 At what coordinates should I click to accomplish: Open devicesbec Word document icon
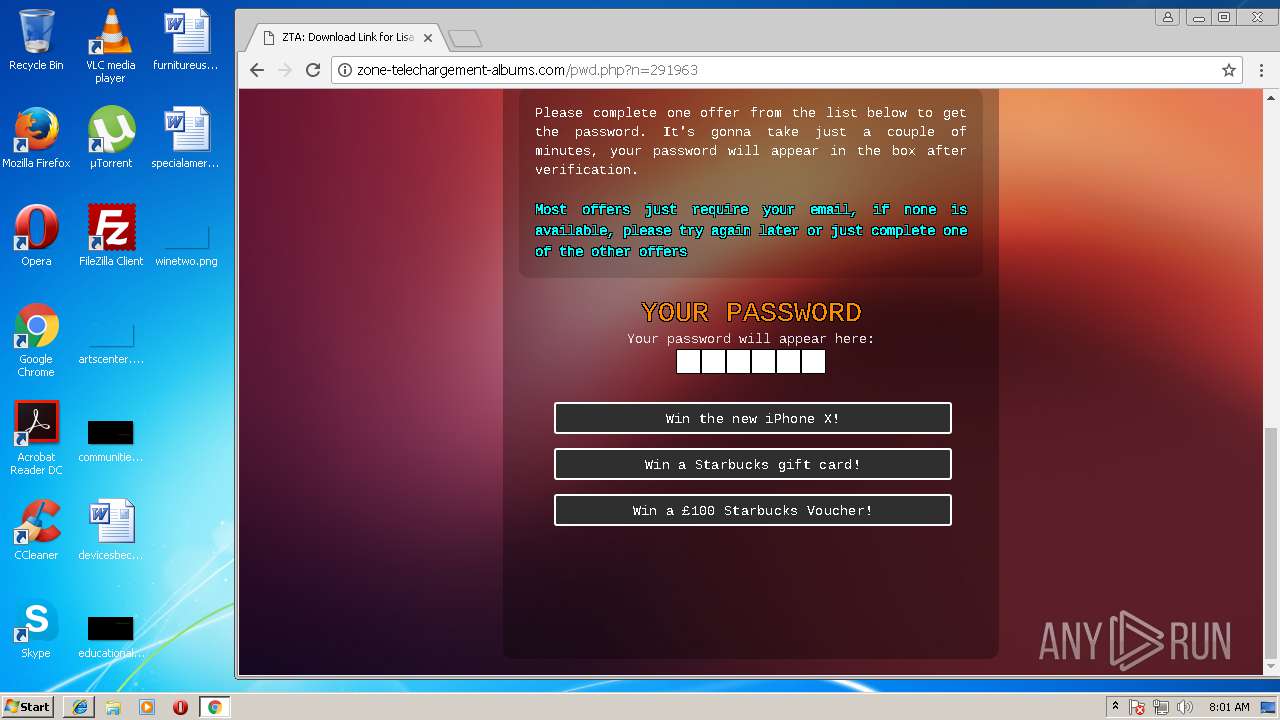pos(111,530)
